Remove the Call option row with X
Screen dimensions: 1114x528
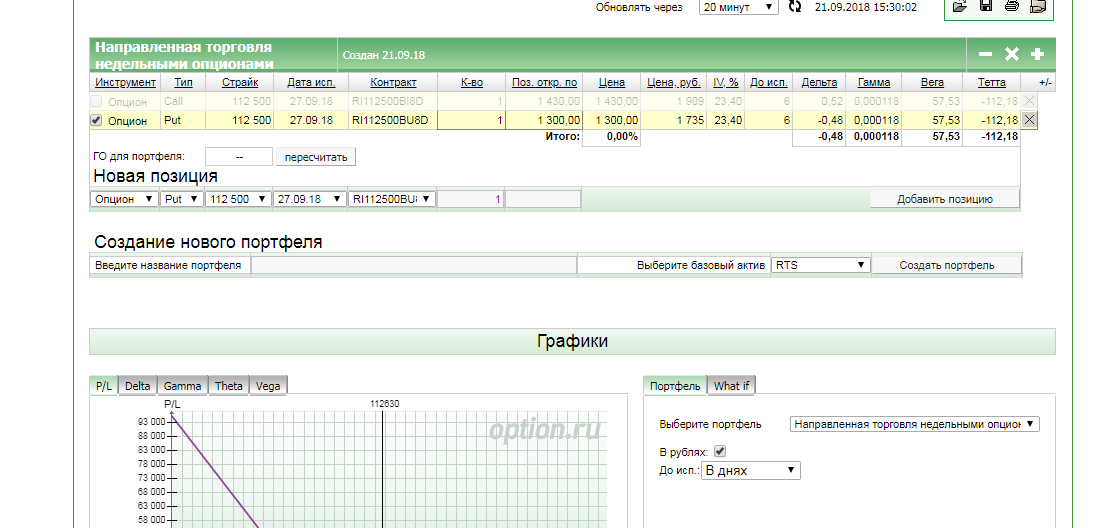pyautogui.click(x=1029, y=102)
